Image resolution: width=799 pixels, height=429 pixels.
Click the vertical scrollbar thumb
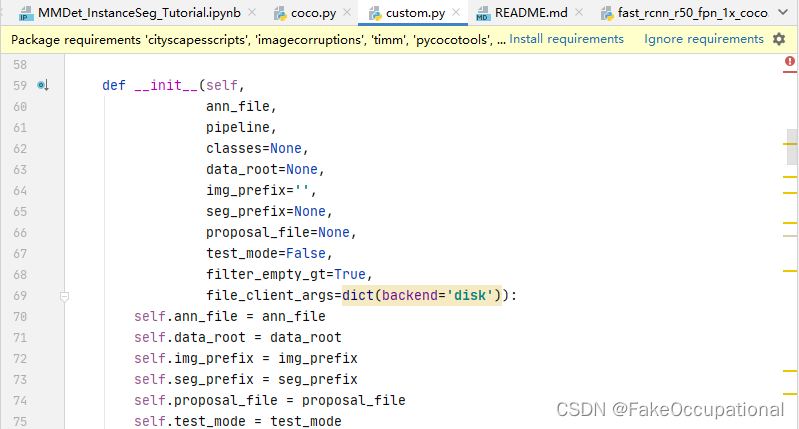[792, 147]
